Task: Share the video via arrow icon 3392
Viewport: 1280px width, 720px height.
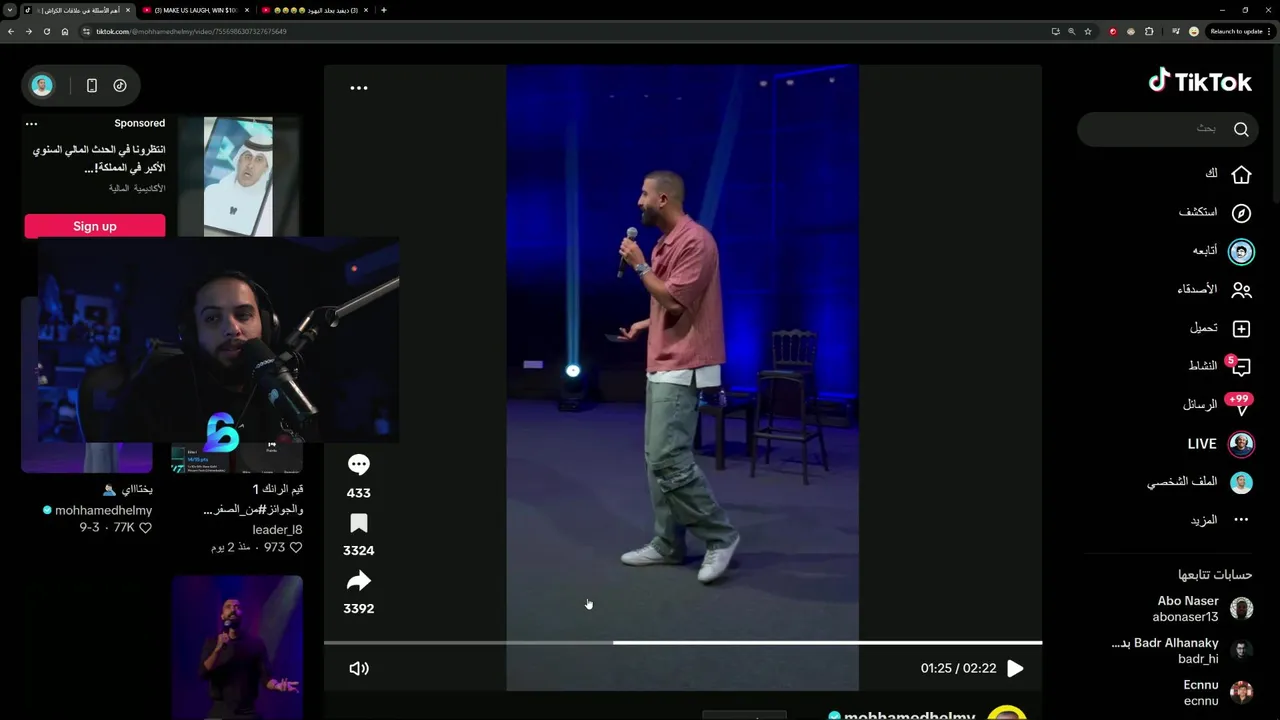Action: [x=358, y=581]
